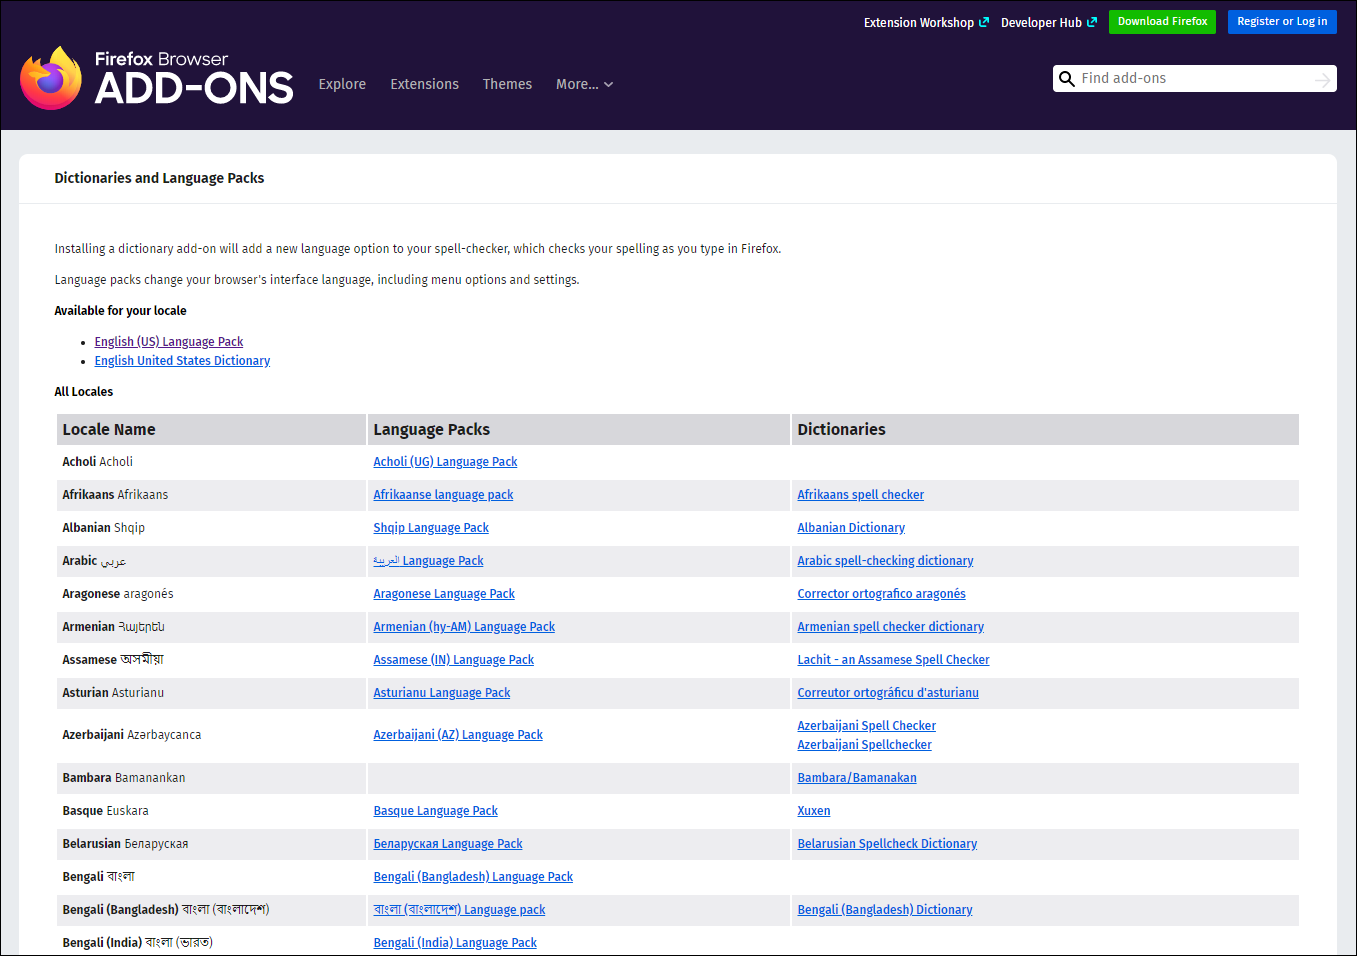Open Lachit - an Assamese Spell Checker

pos(893,660)
